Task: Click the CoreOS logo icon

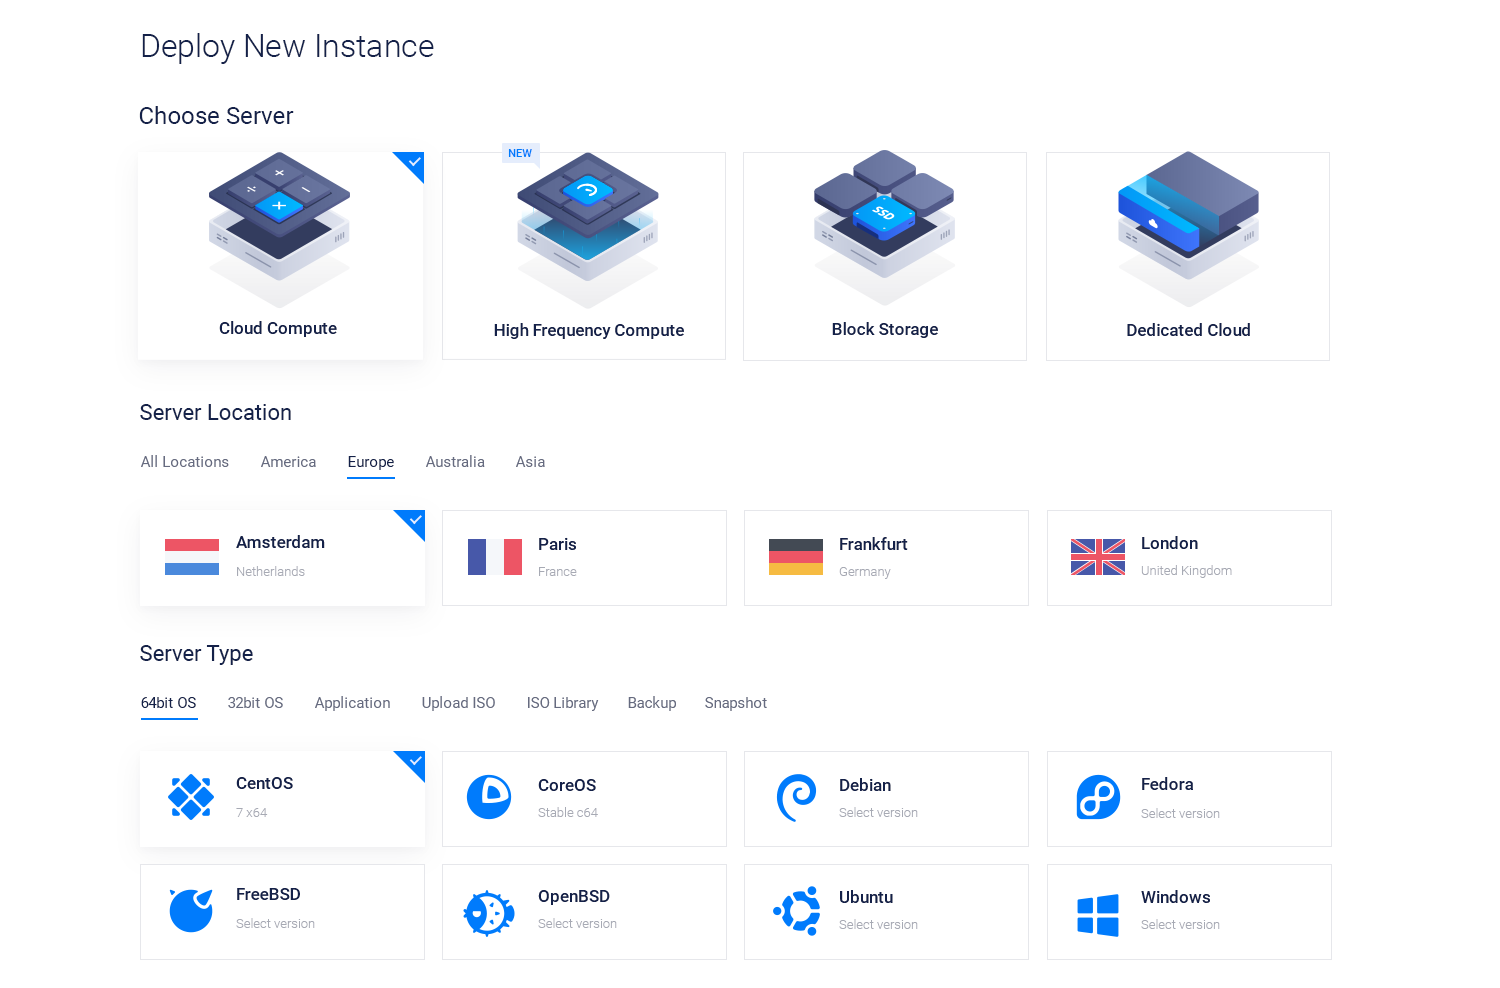Action: pyautogui.click(x=489, y=797)
